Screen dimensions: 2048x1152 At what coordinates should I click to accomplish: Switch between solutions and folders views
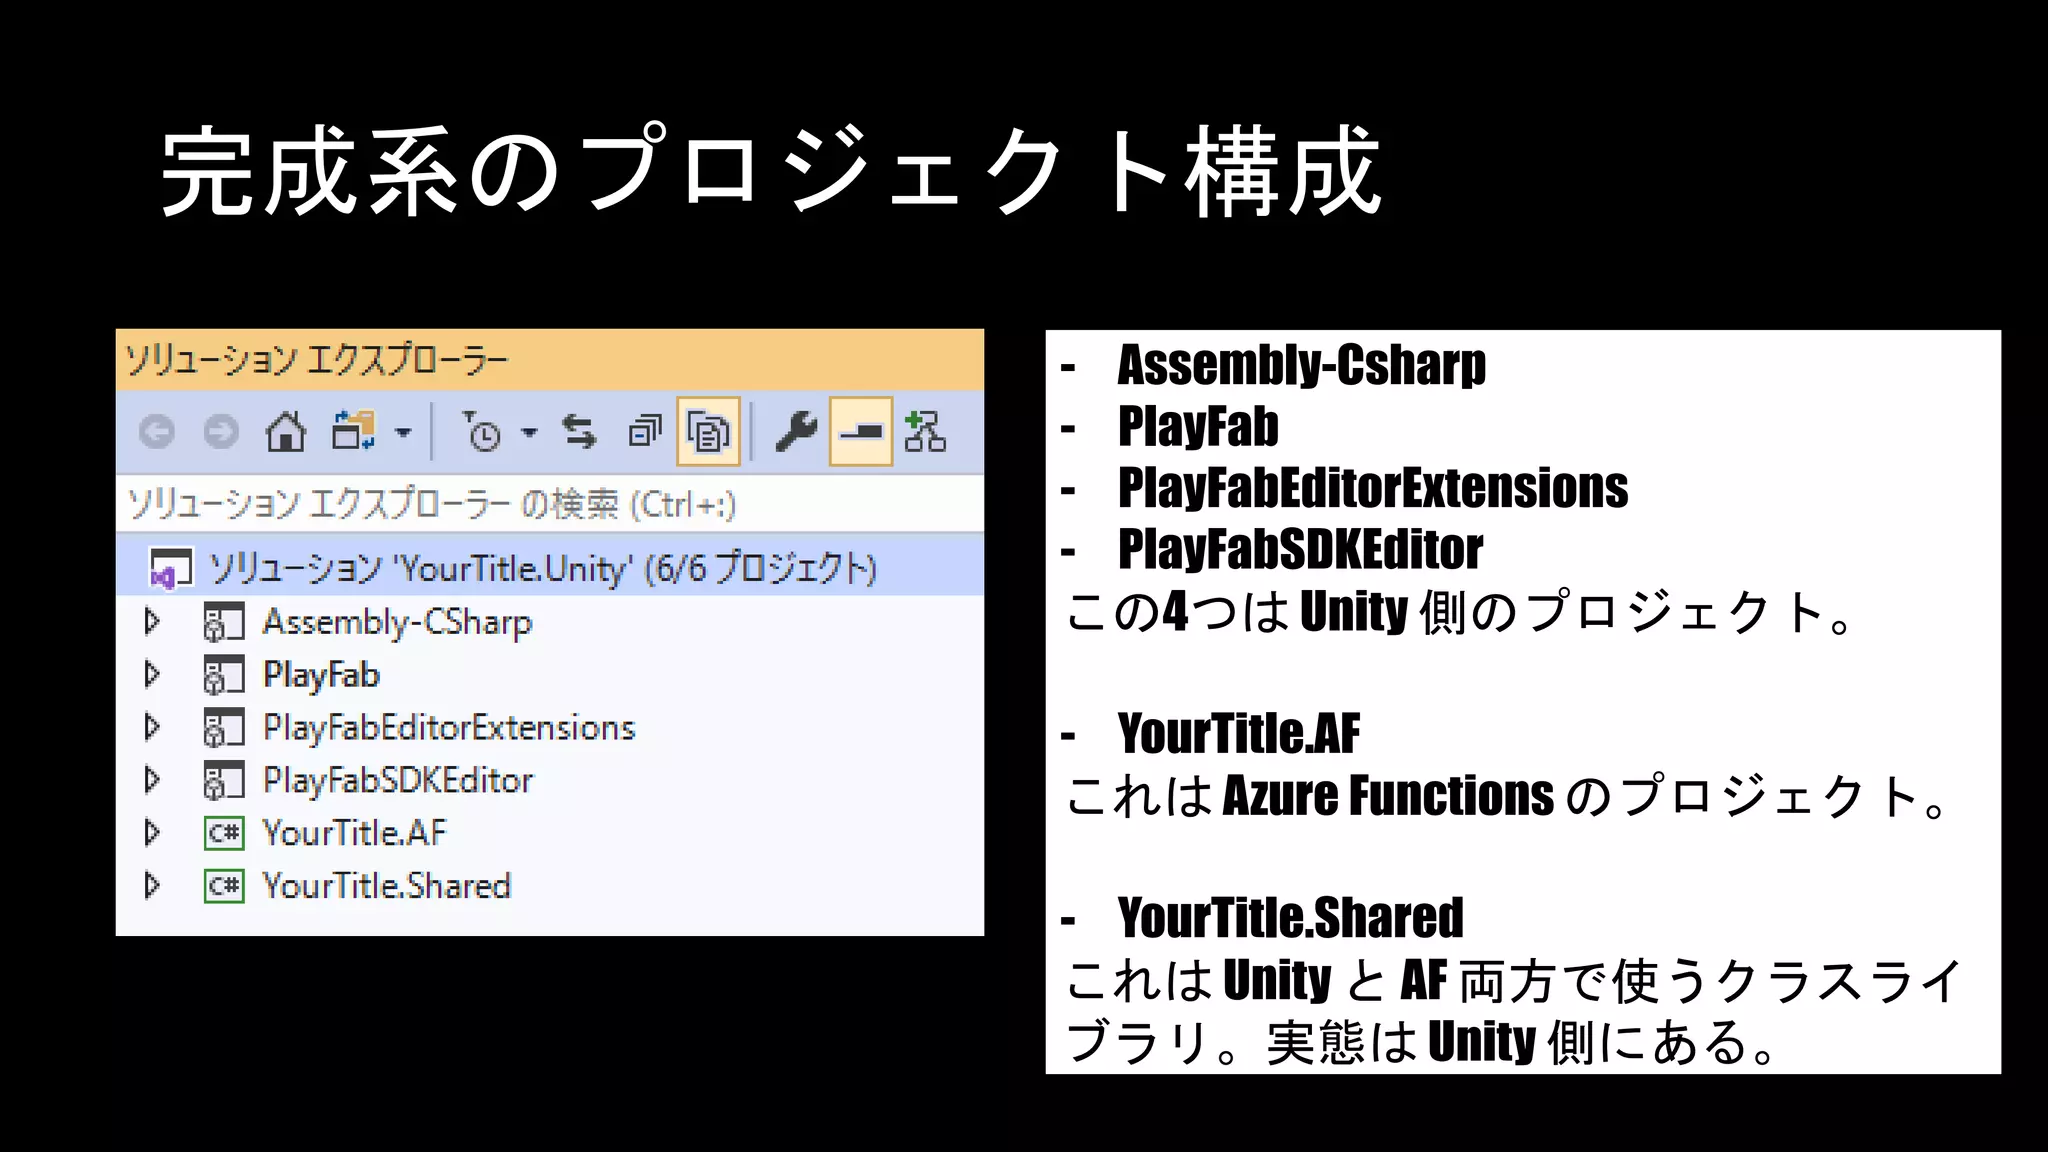pos(354,432)
